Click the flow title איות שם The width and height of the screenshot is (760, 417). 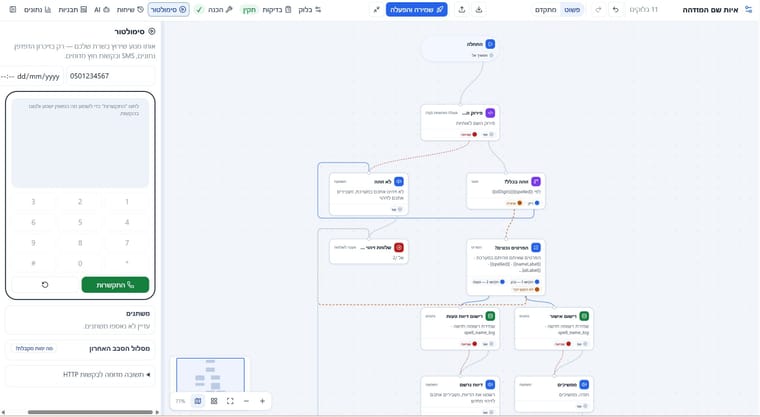(710, 10)
